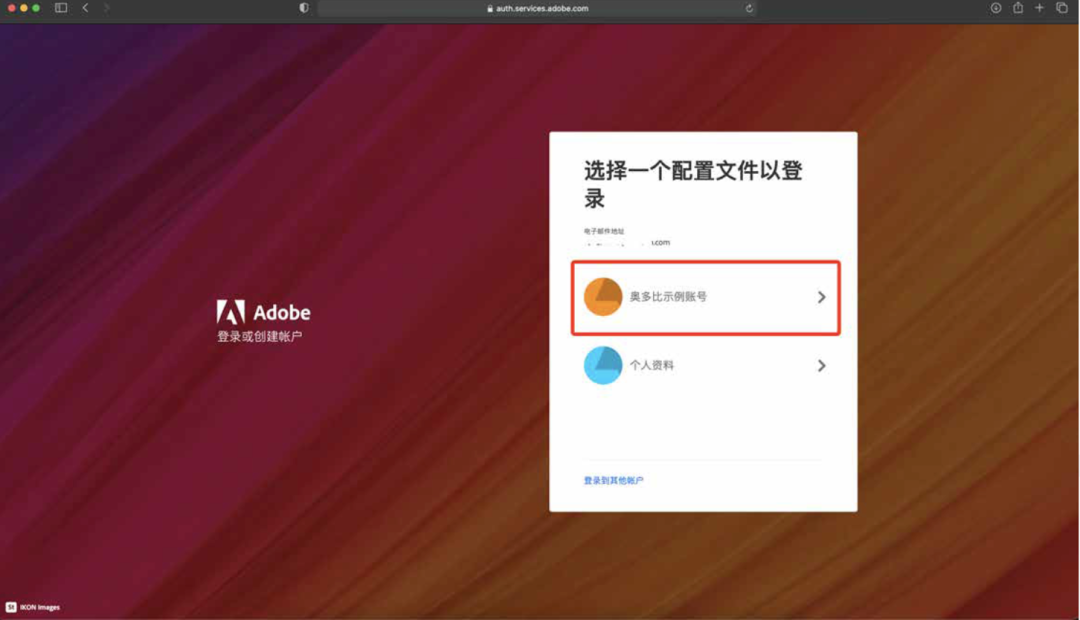This screenshot has height=620, width=1080.
Task: Click the Adobe logo icon
Action: [x=233, y=311]
